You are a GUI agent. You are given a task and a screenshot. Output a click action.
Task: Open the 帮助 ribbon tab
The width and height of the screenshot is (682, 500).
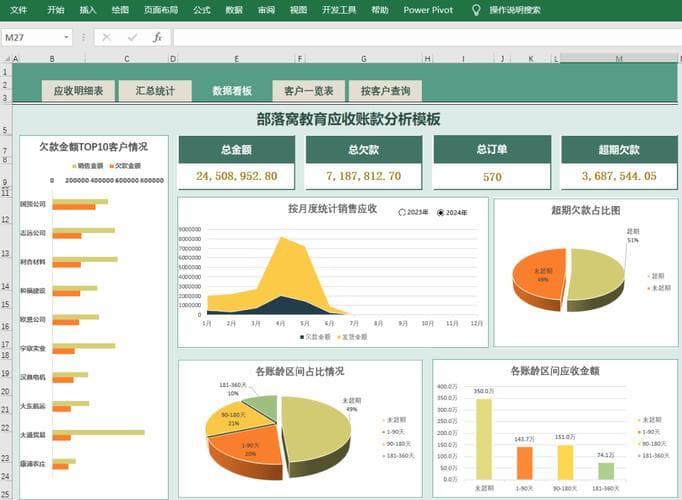[380, 10]
